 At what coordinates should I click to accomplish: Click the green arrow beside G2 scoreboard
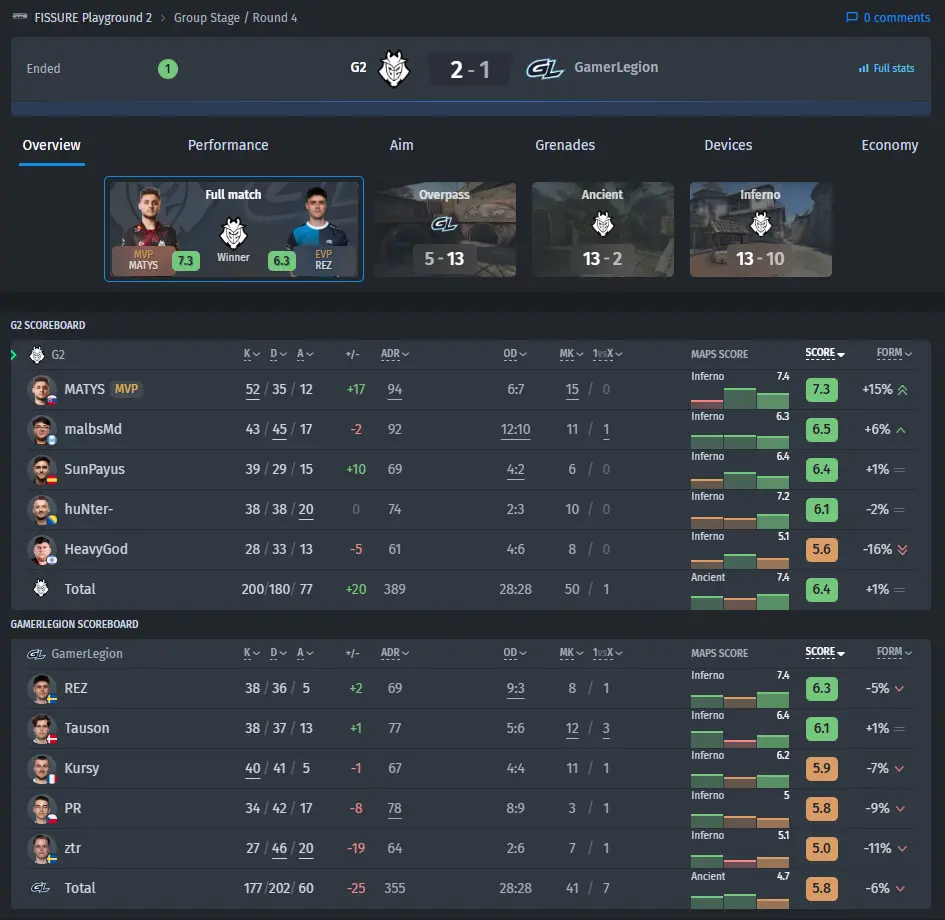[x=13, y=355]
